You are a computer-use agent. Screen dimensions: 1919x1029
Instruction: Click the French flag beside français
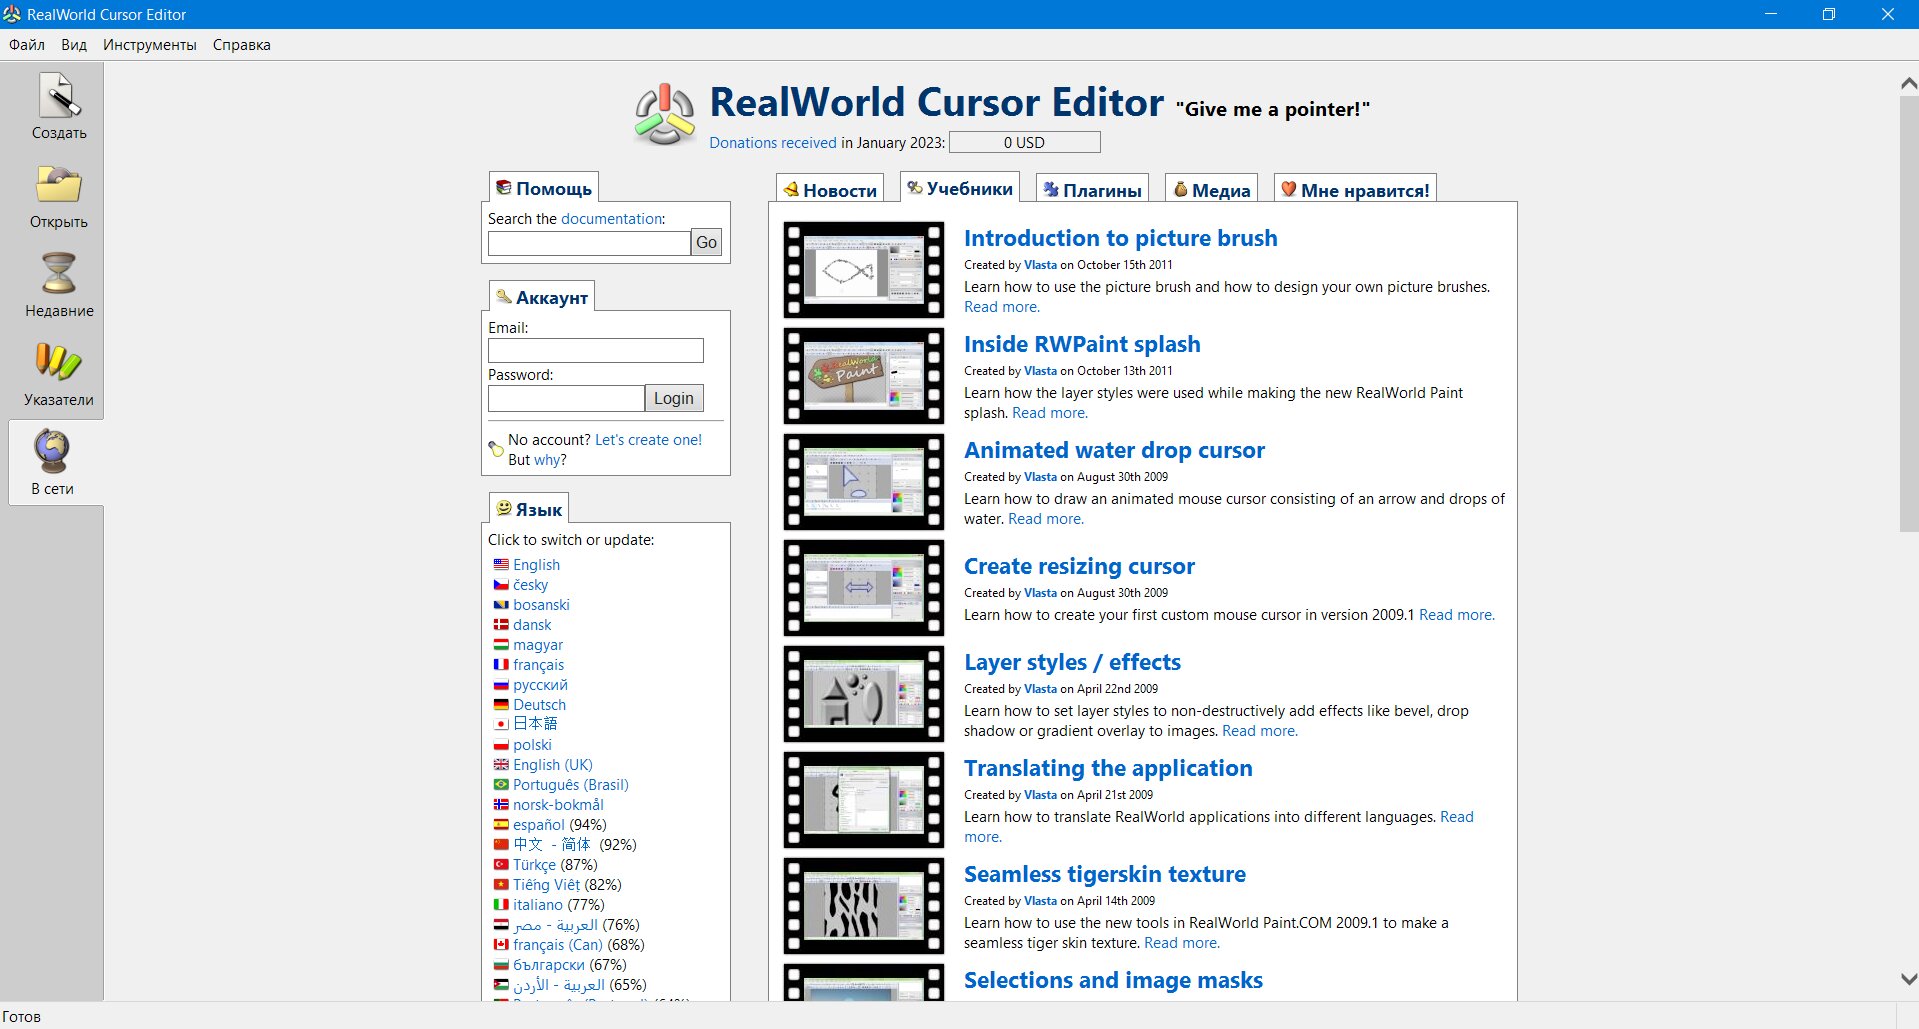[501, 665]
